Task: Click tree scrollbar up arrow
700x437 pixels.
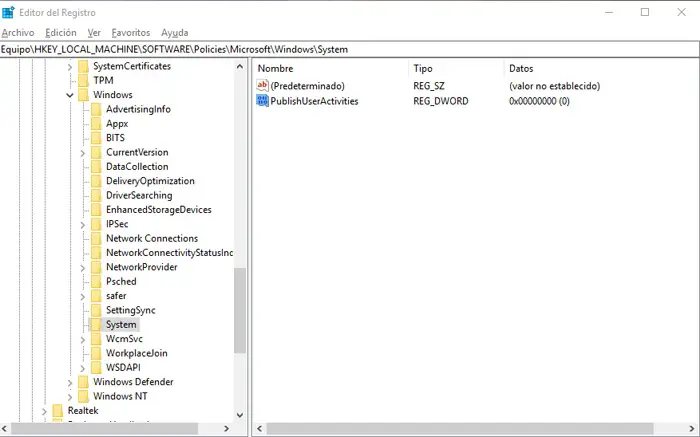Action: point(240,67)
